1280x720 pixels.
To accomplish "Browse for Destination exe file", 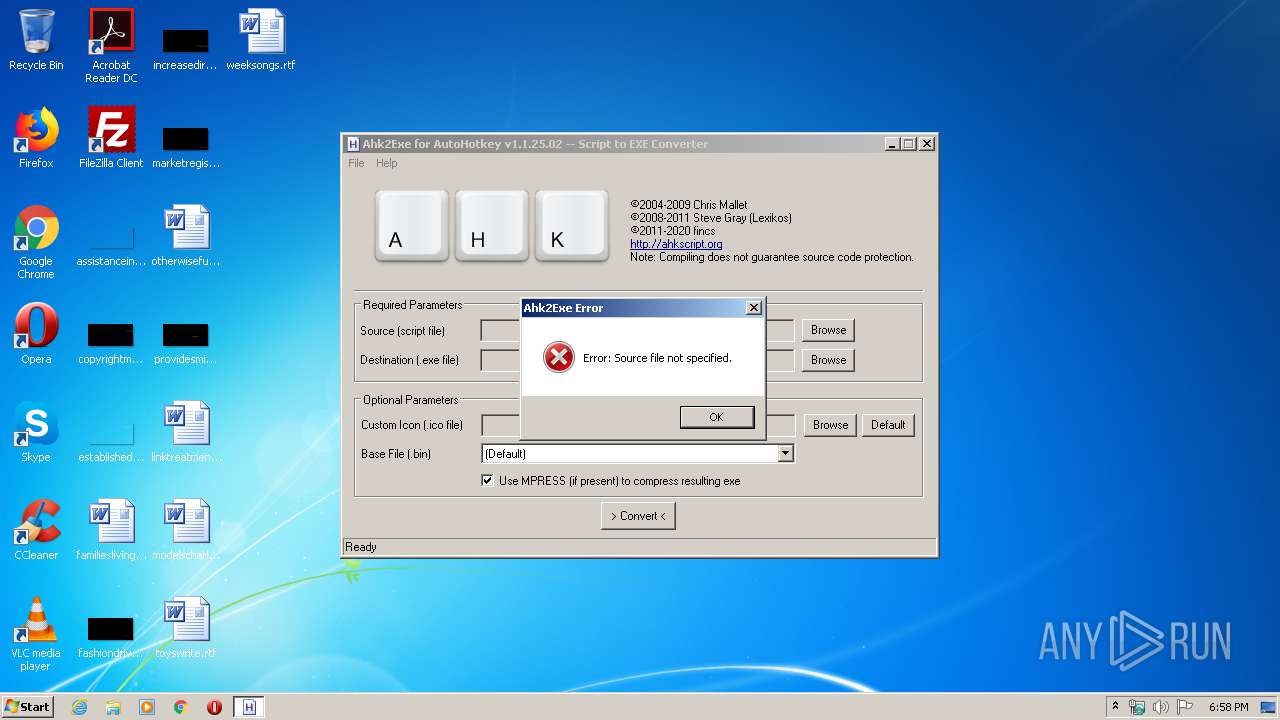I will [x=828, y=360].
